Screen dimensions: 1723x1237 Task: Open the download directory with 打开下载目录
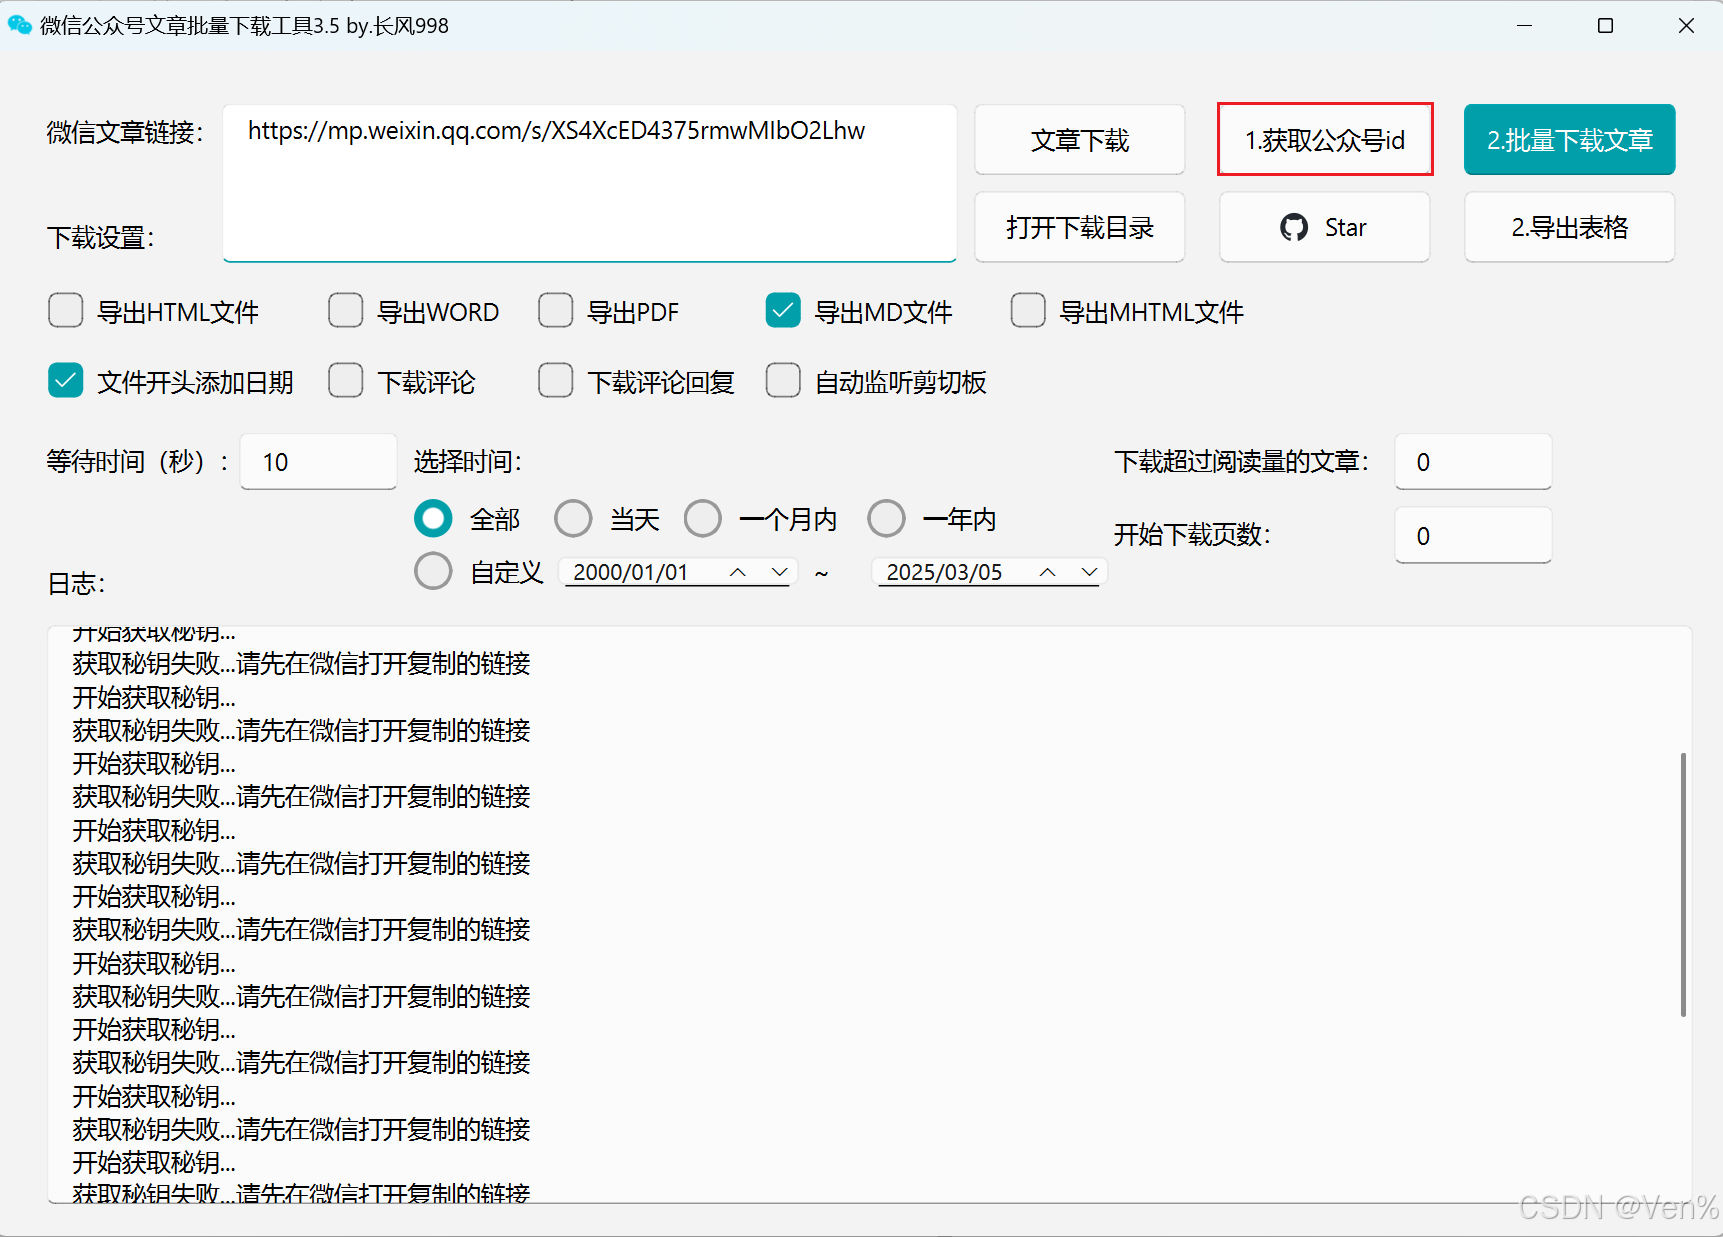[1080, 228]
